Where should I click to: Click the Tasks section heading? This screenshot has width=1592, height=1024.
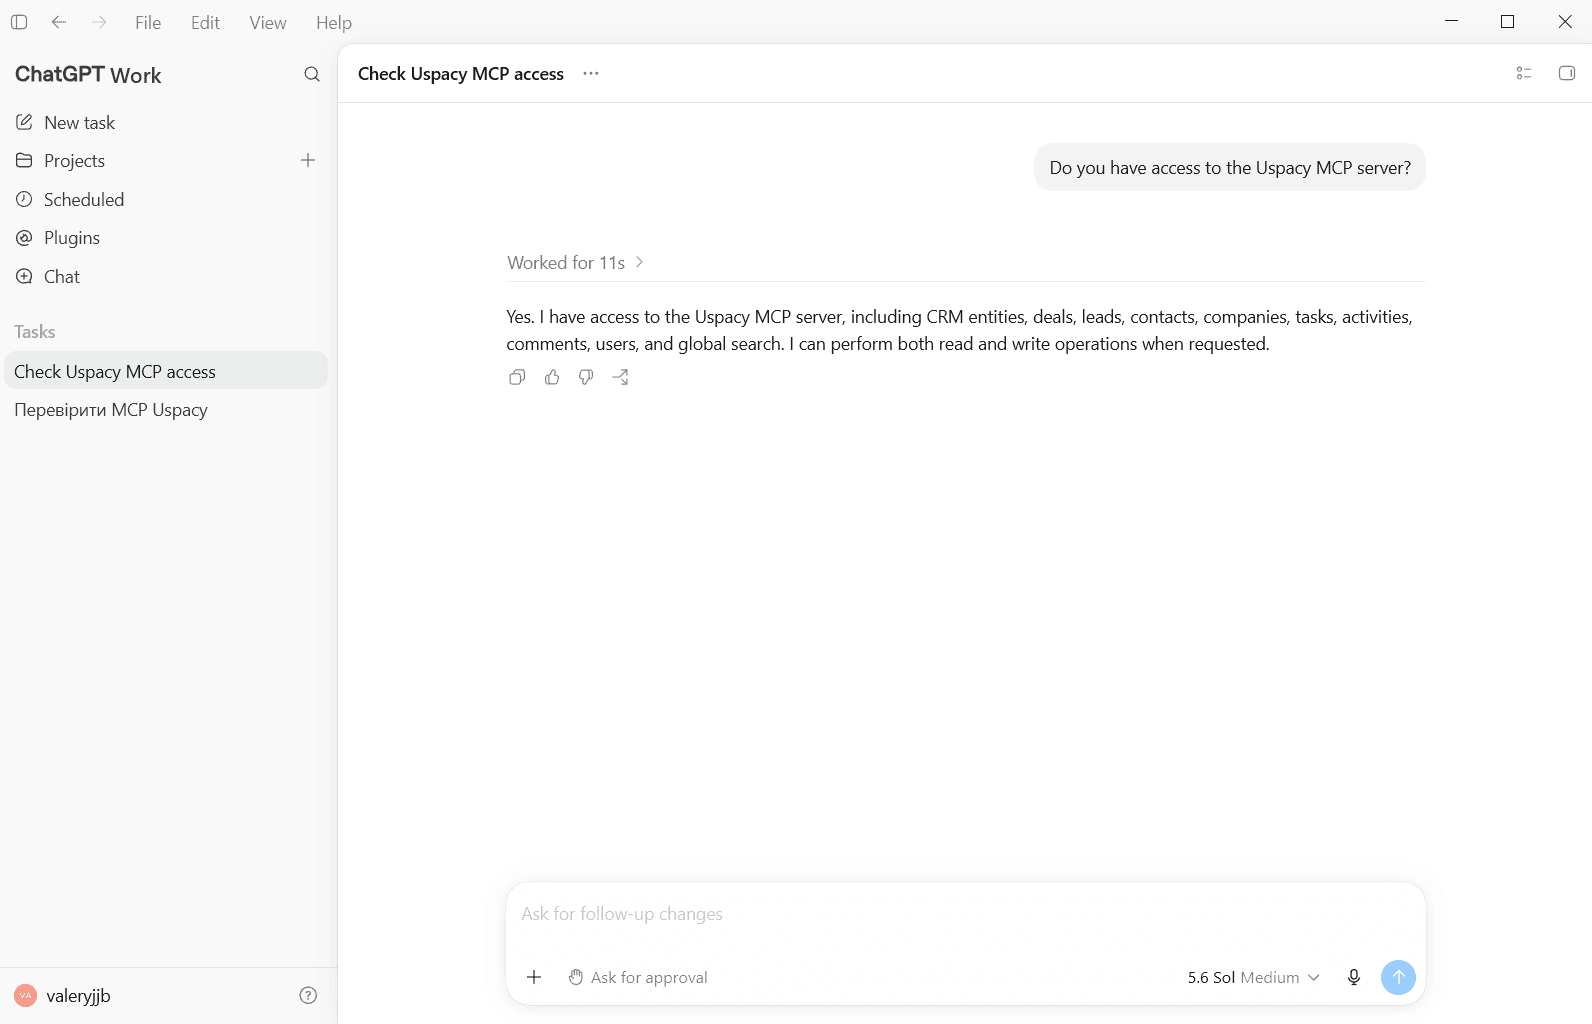tap(35, 332)
